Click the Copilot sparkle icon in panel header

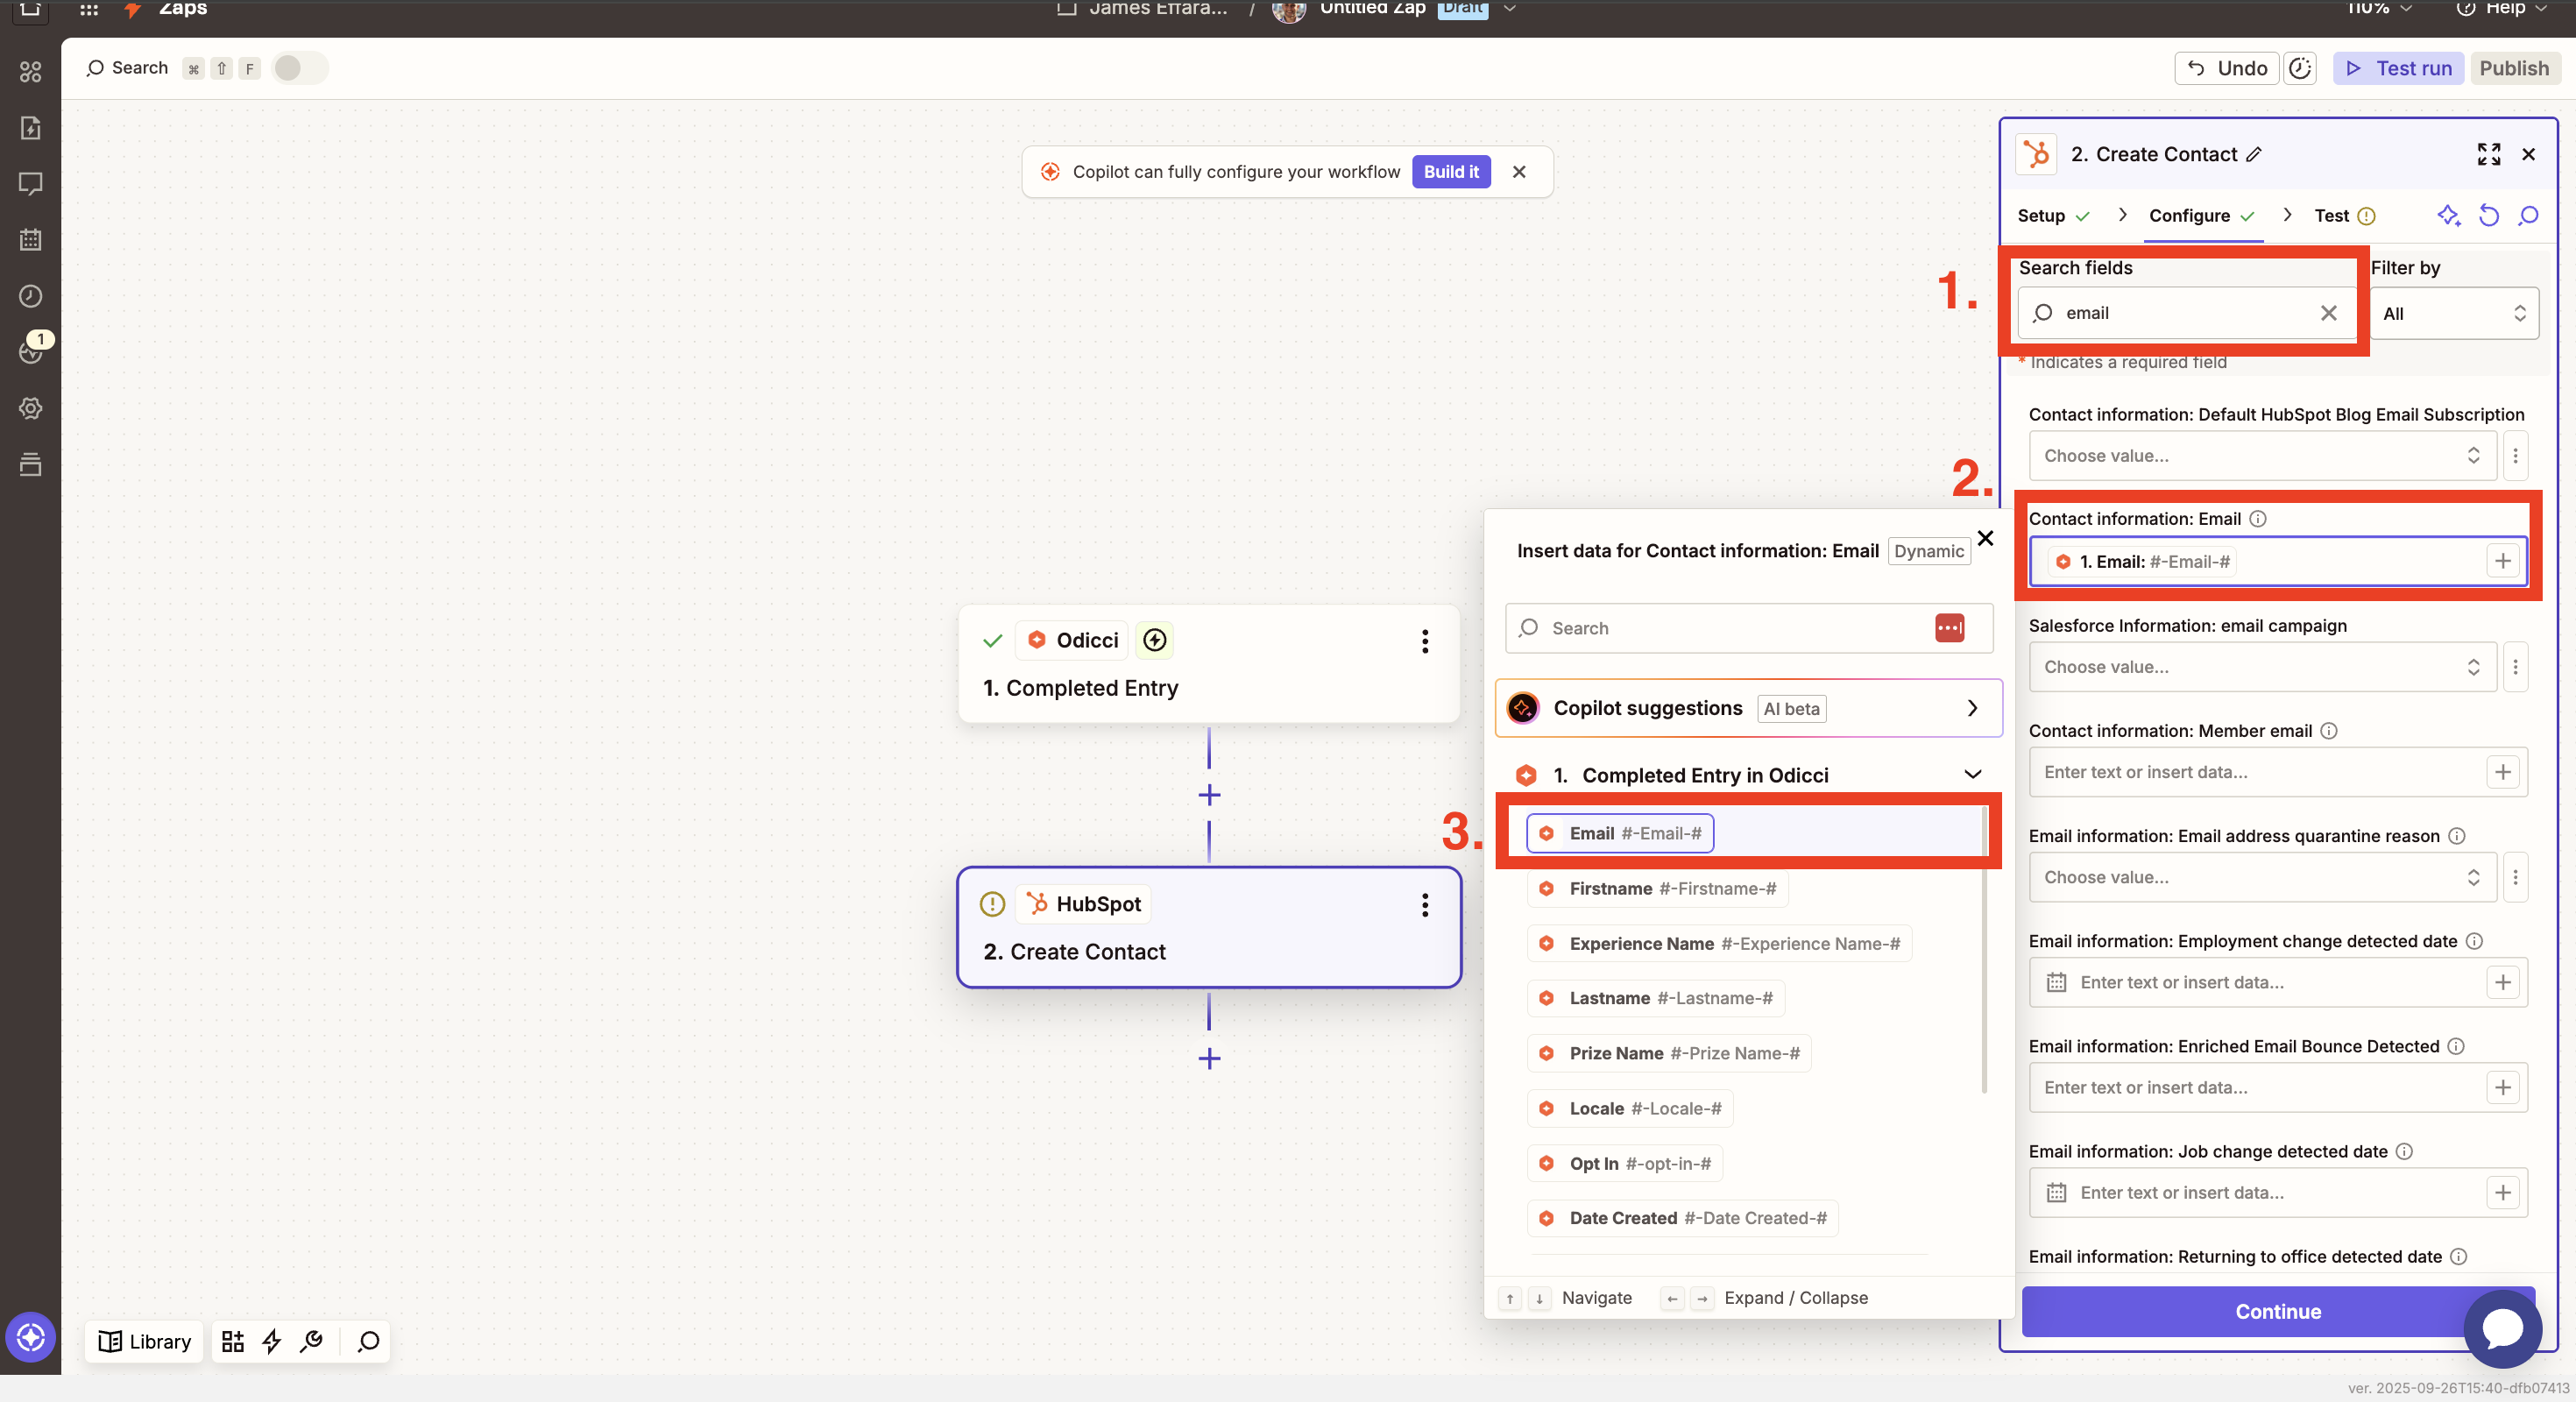(2447, 215)
